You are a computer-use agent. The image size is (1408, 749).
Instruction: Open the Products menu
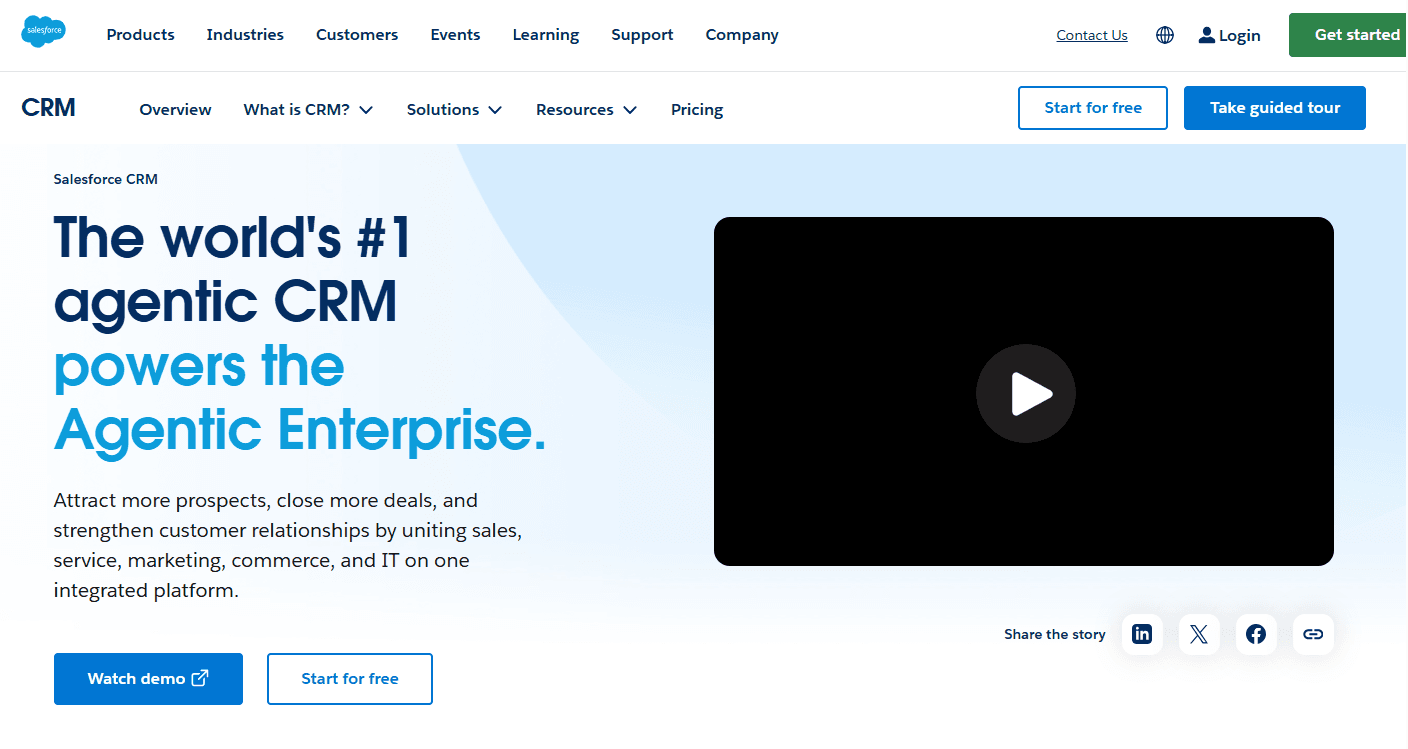140,35
